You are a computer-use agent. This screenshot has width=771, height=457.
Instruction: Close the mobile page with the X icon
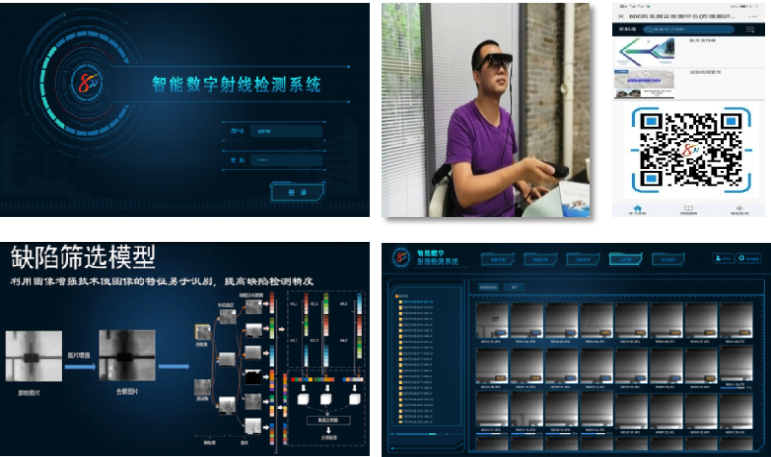[x=621, y=16]
